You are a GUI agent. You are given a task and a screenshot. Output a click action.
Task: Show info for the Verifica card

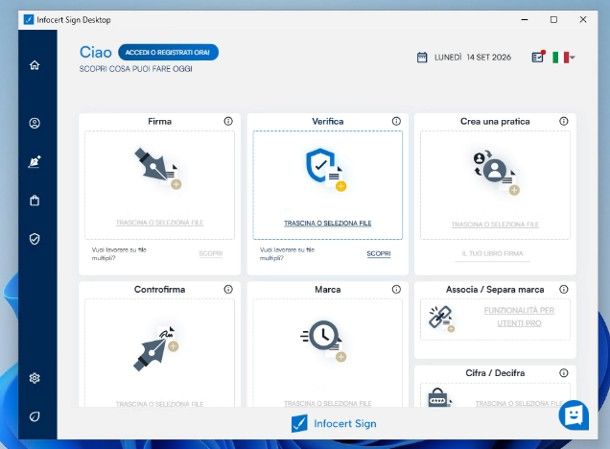pyautogui.click(x=396, y=121)
